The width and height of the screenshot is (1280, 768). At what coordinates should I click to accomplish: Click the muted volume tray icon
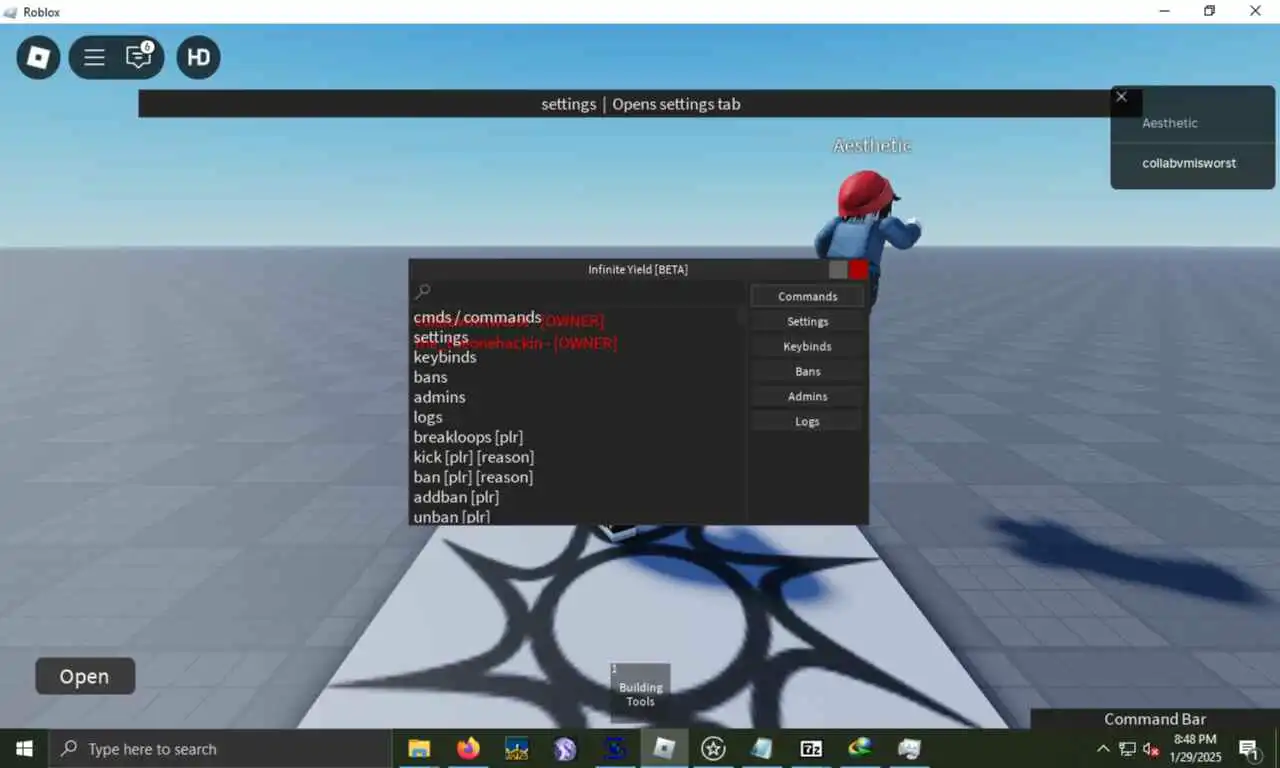click(x=1151, y=748)
